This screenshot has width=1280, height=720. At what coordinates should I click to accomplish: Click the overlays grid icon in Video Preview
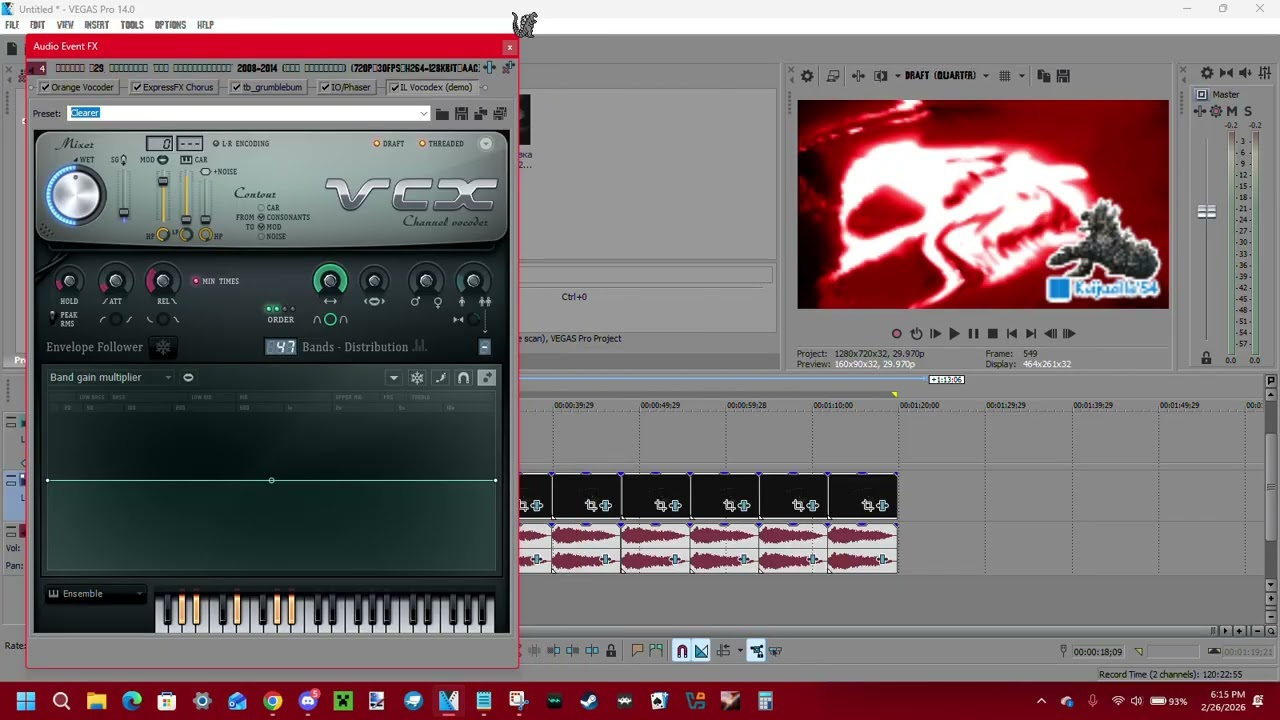[x=1005, y=76]
